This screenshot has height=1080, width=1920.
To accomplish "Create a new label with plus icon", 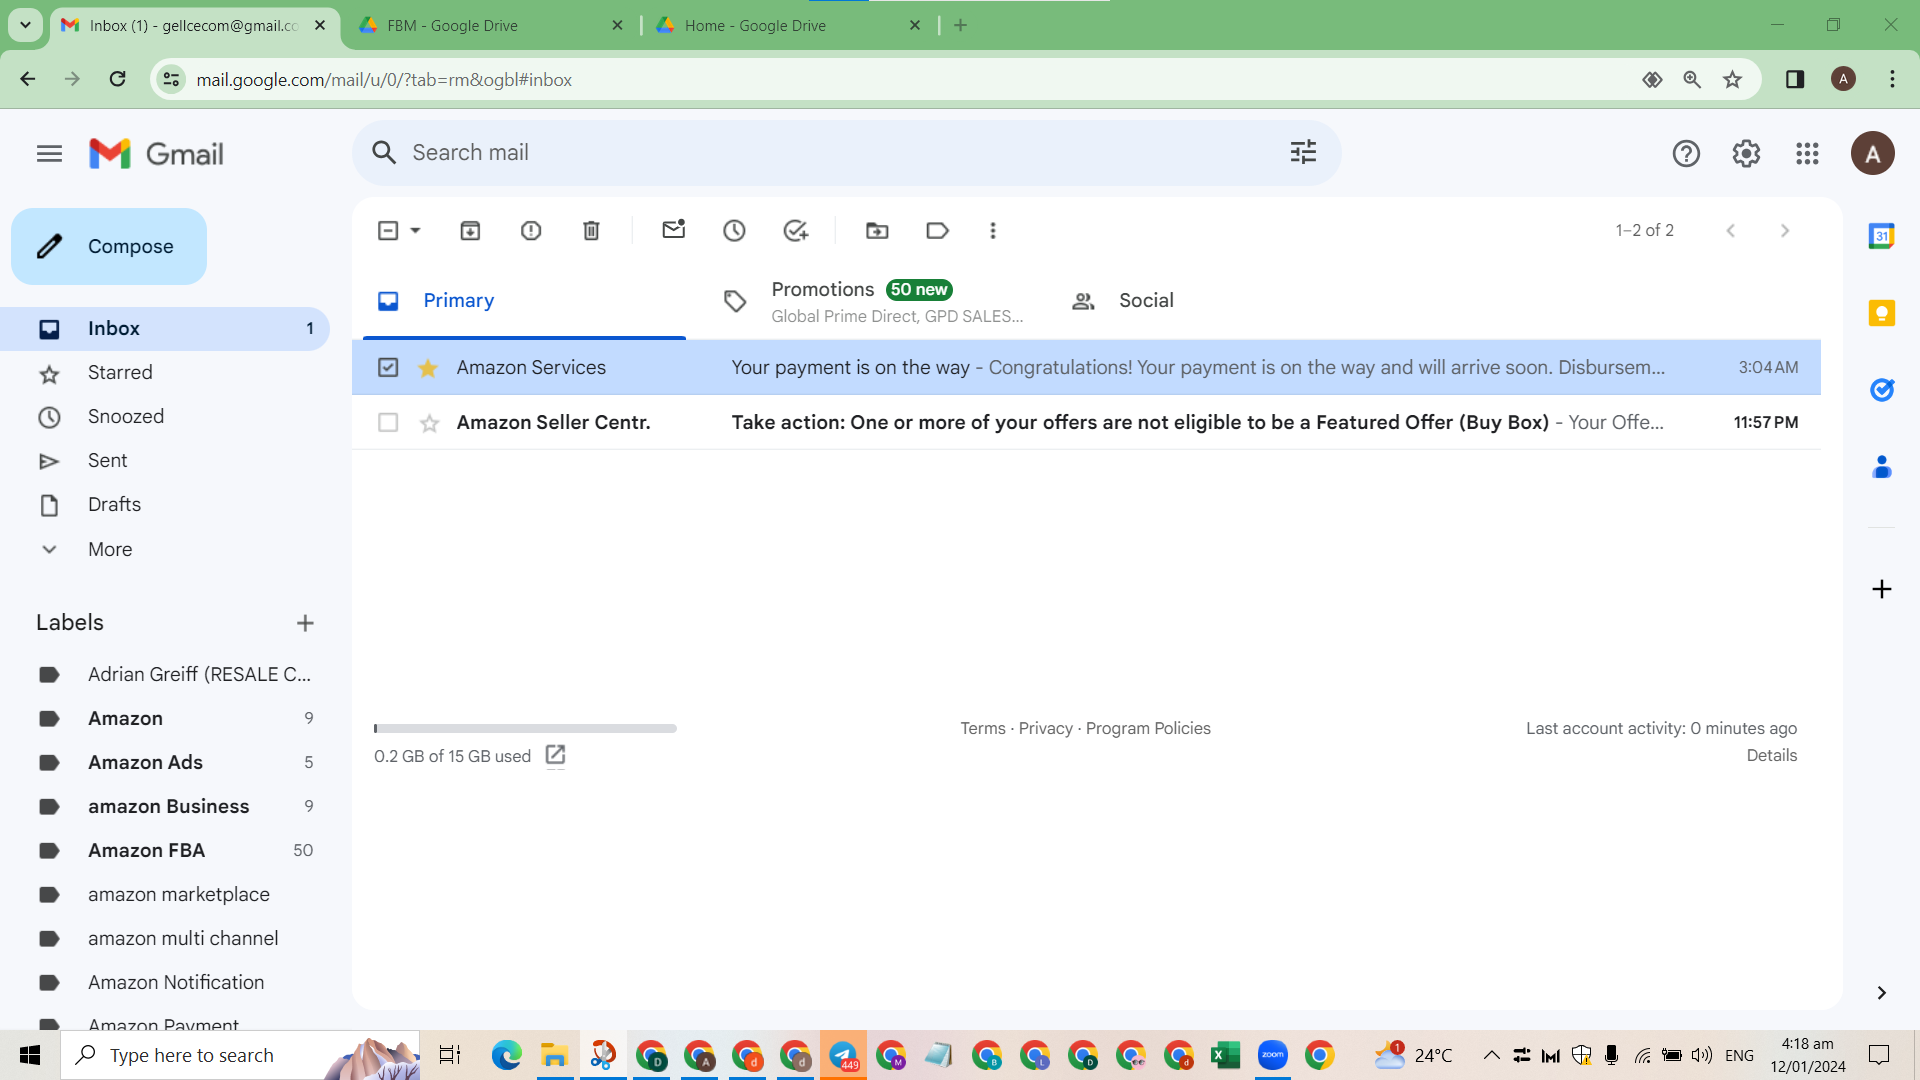I will tap(305, 623).
